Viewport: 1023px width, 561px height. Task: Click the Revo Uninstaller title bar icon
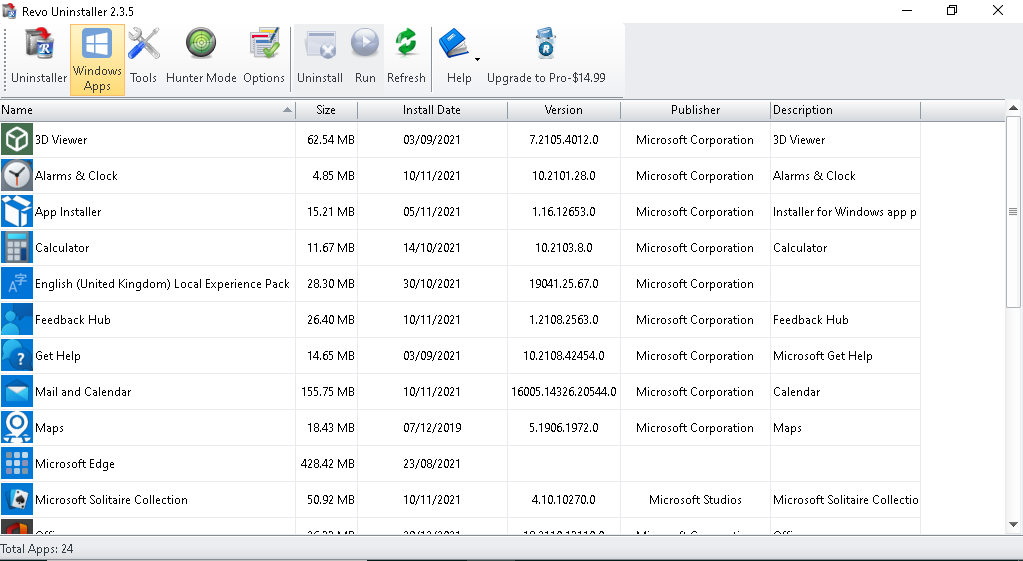click(9, 11)
